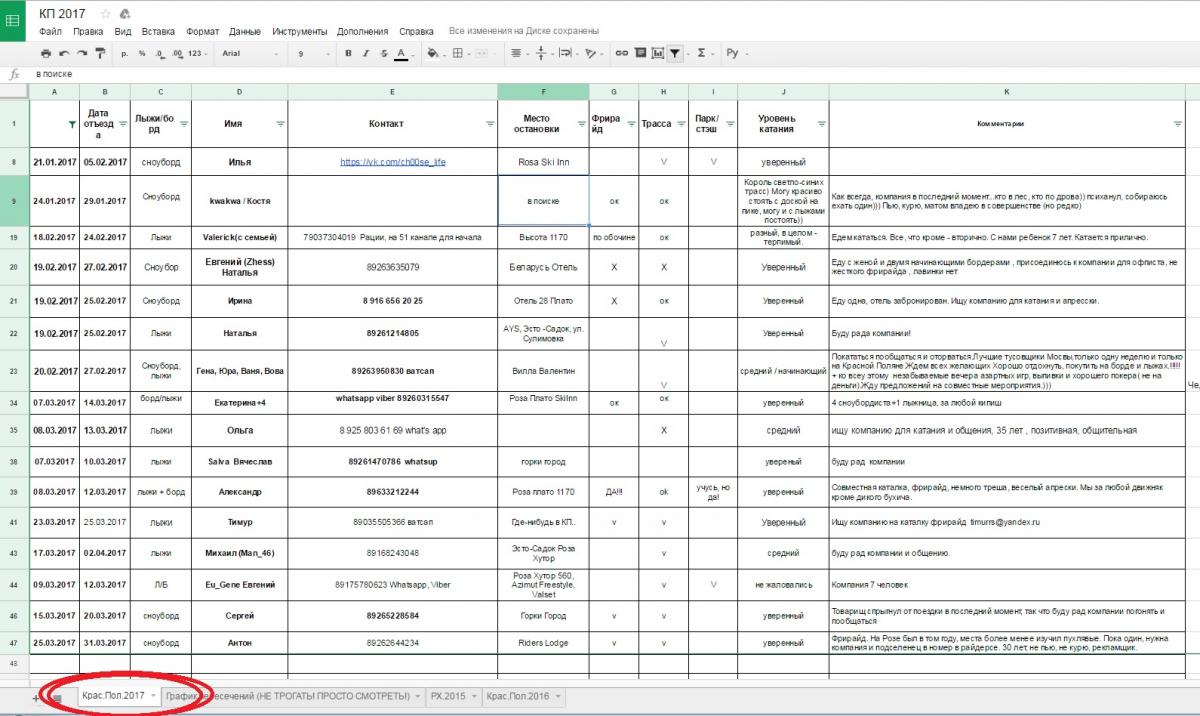
Task: Click the print icon in the toolbar
Action: click(x=46, y=53)
